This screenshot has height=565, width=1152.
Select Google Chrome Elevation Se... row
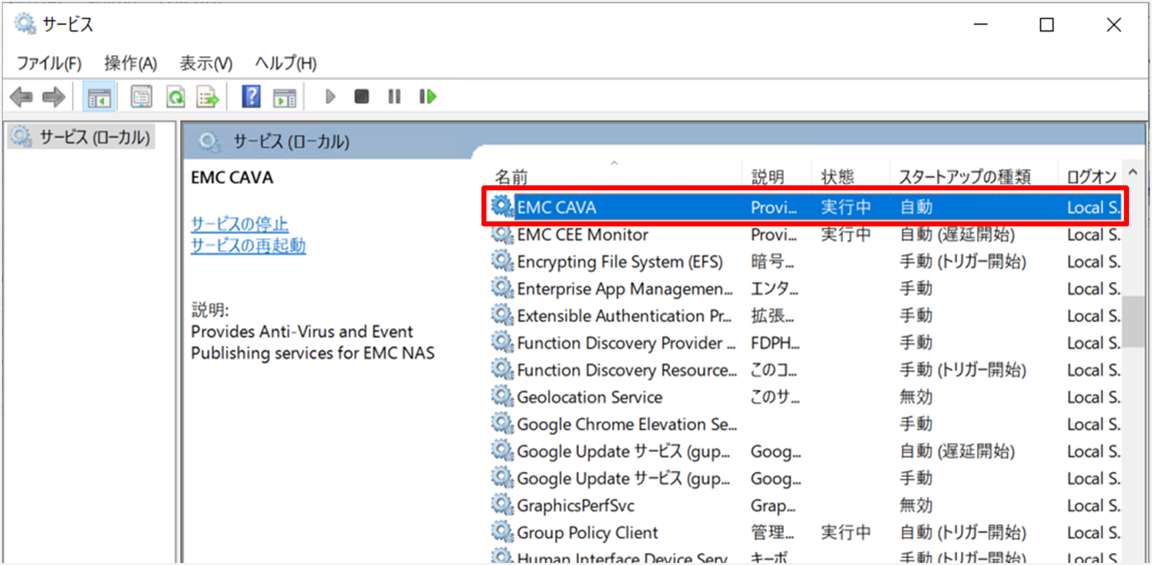[x=805, y=425]
